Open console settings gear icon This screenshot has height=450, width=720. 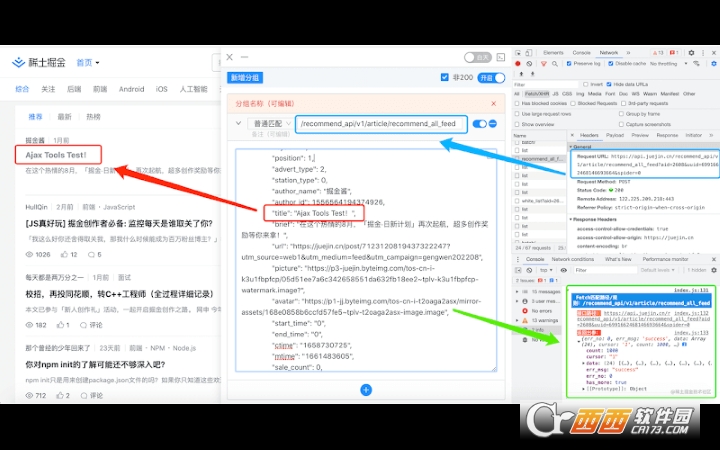pyautogui.click(x=714, y=270)
